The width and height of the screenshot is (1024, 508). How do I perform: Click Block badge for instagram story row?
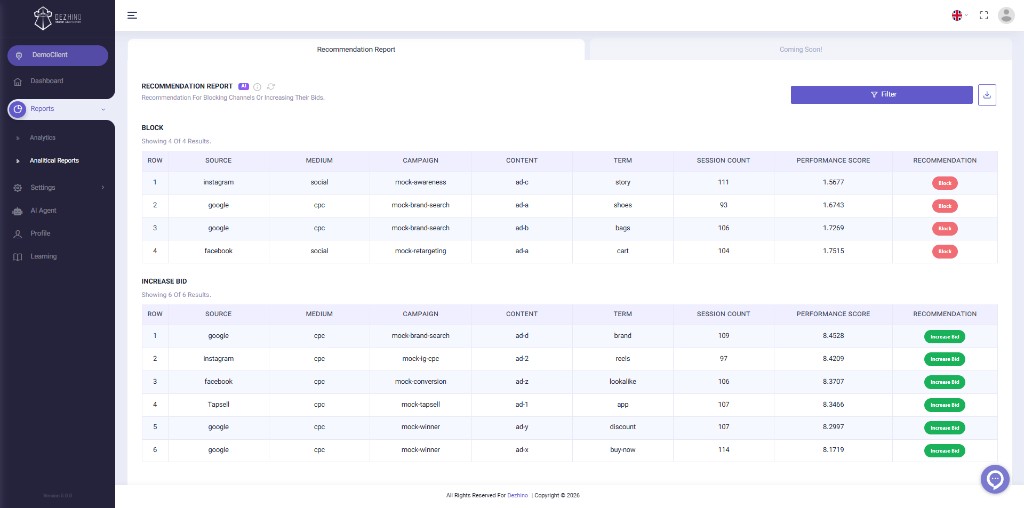coord(944,183)
